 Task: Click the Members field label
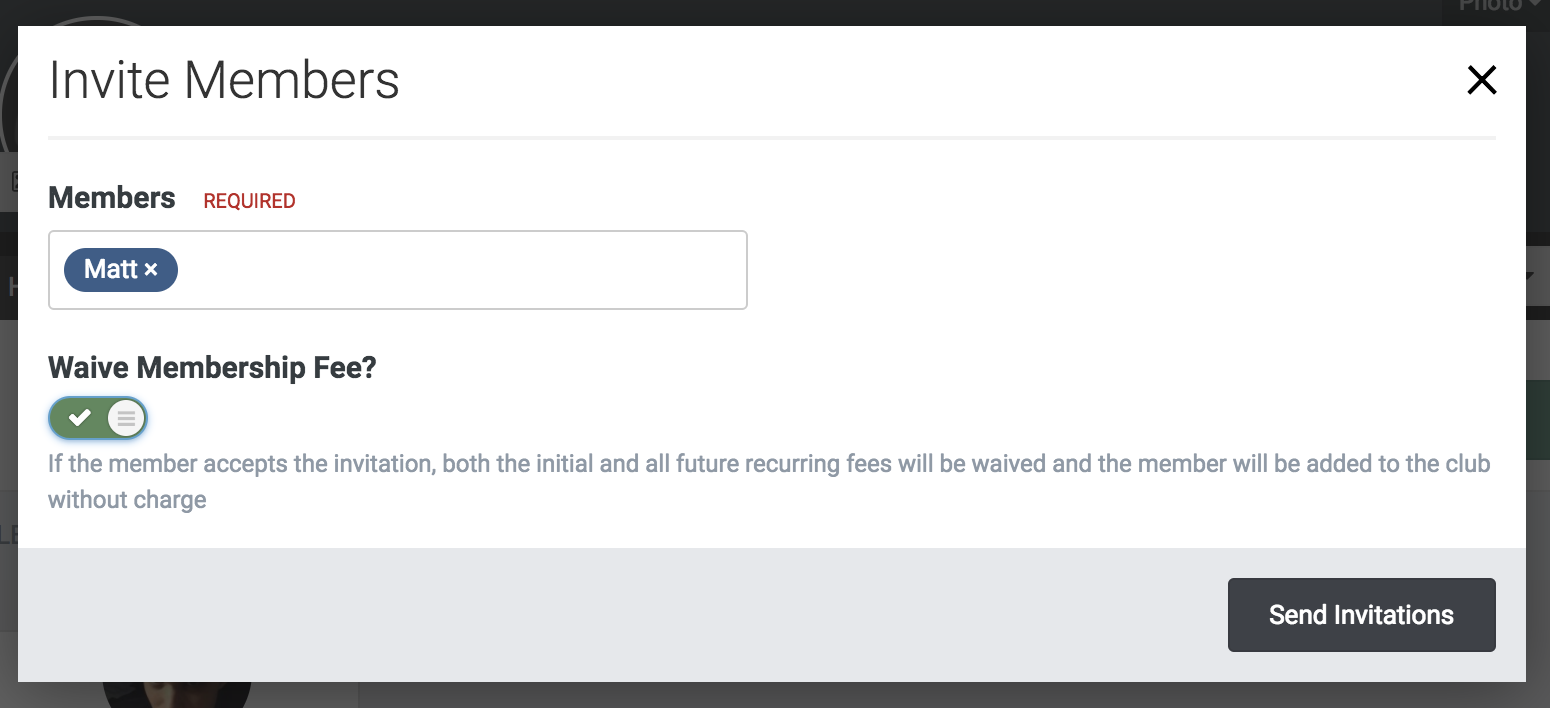pos(112,198)
